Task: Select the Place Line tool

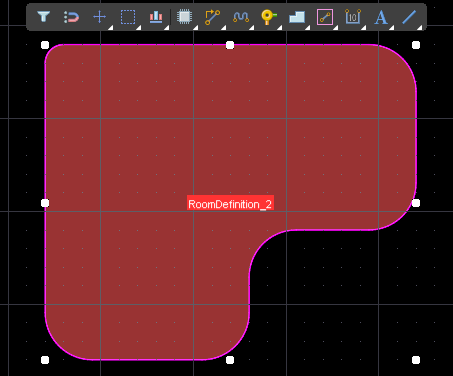Action: coord(409,17)
